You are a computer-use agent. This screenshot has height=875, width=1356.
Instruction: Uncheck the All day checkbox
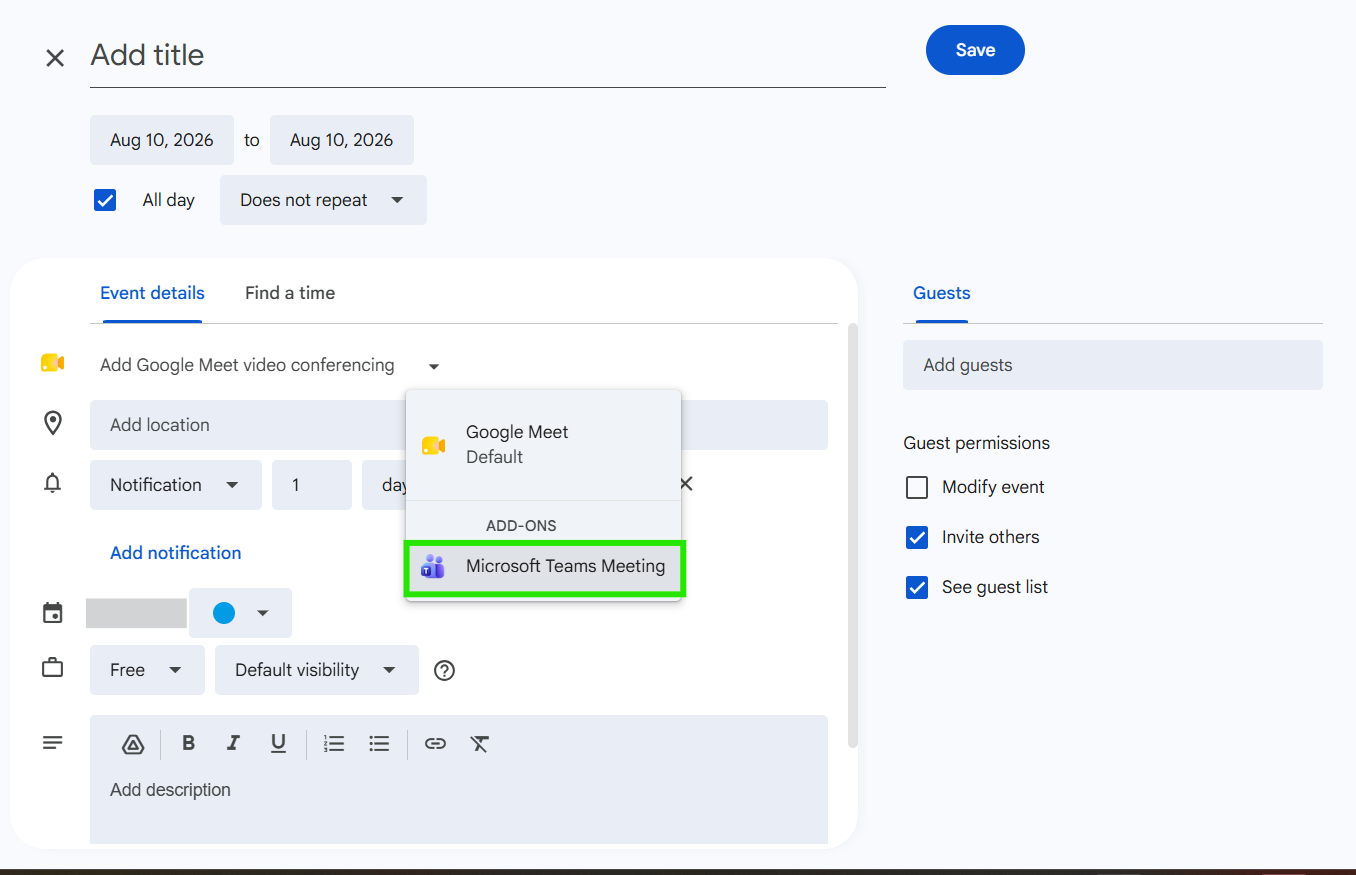105,200
